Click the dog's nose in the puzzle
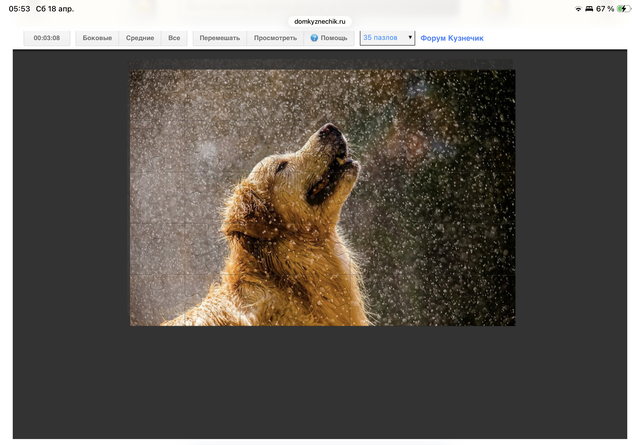The image size is (640, 445). (327, 130)
